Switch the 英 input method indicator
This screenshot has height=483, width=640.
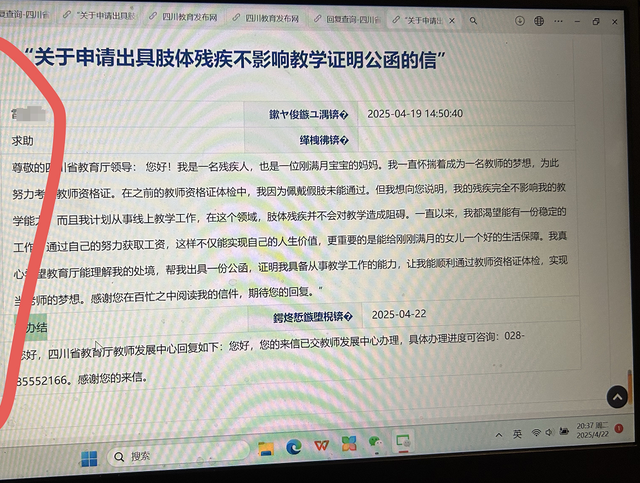(x=517, y=433)
